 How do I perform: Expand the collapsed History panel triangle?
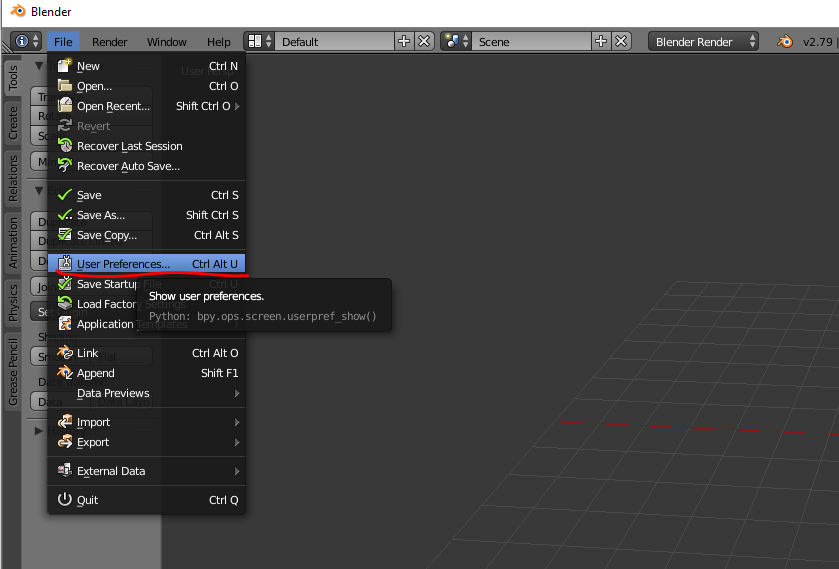[39, 431]
